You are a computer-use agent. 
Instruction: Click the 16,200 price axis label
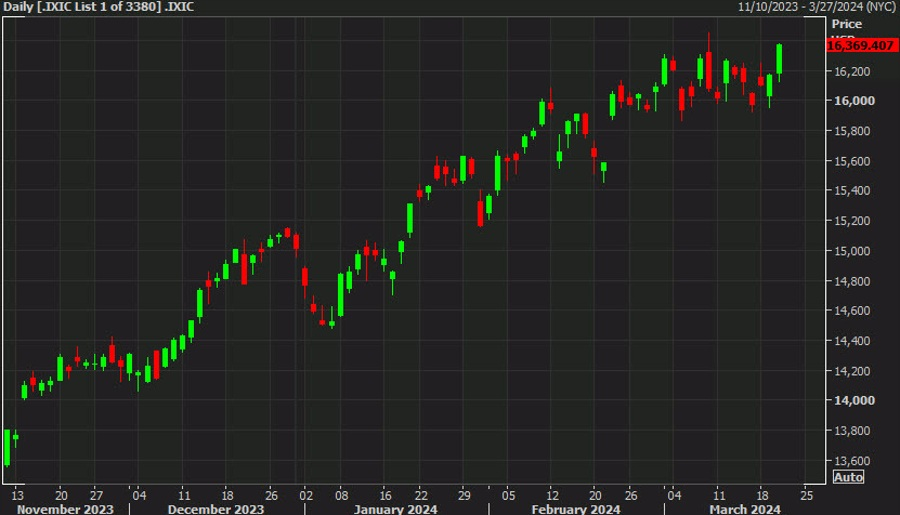click(x=852, y=71)
